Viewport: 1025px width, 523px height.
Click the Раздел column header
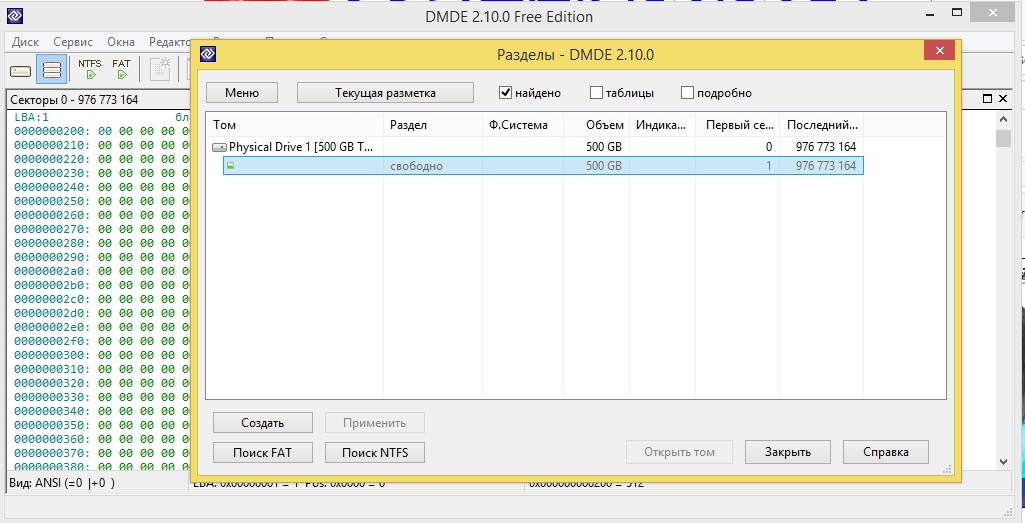pyautogui.click(x=433, y=125)
